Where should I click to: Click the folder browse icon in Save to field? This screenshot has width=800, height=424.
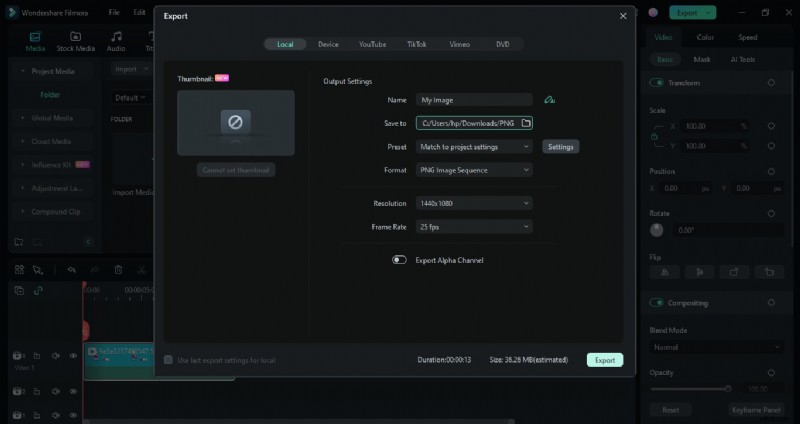526,123
